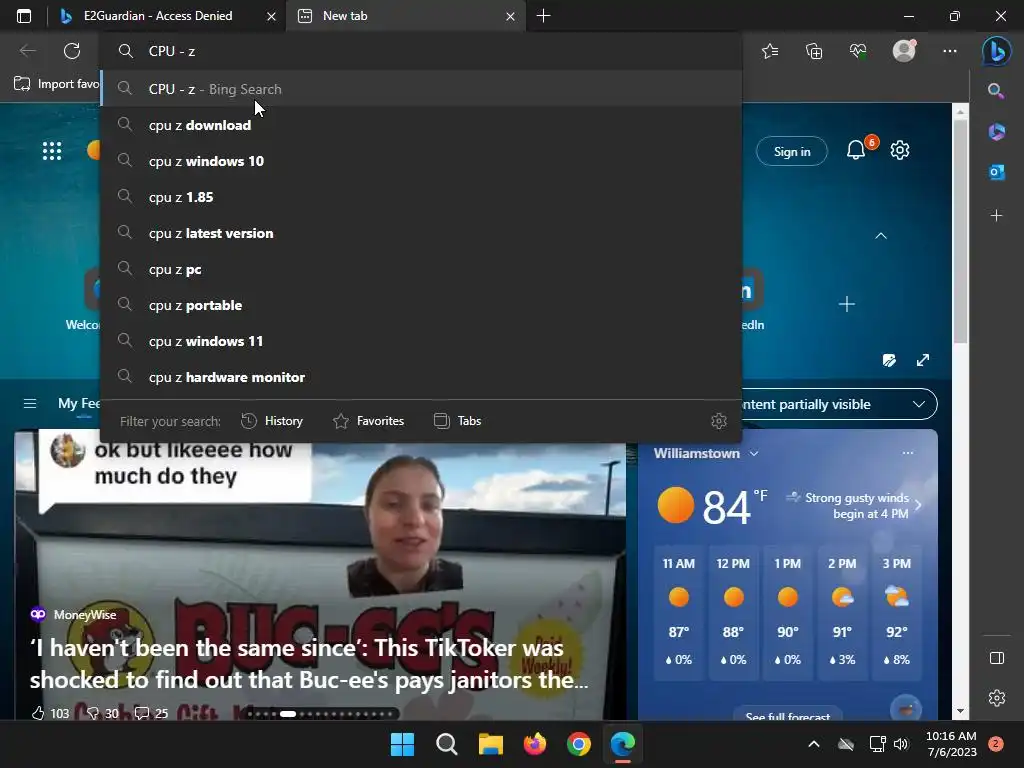Click See full forecast link
This screenshot has height=768, width=1024.
788,715
